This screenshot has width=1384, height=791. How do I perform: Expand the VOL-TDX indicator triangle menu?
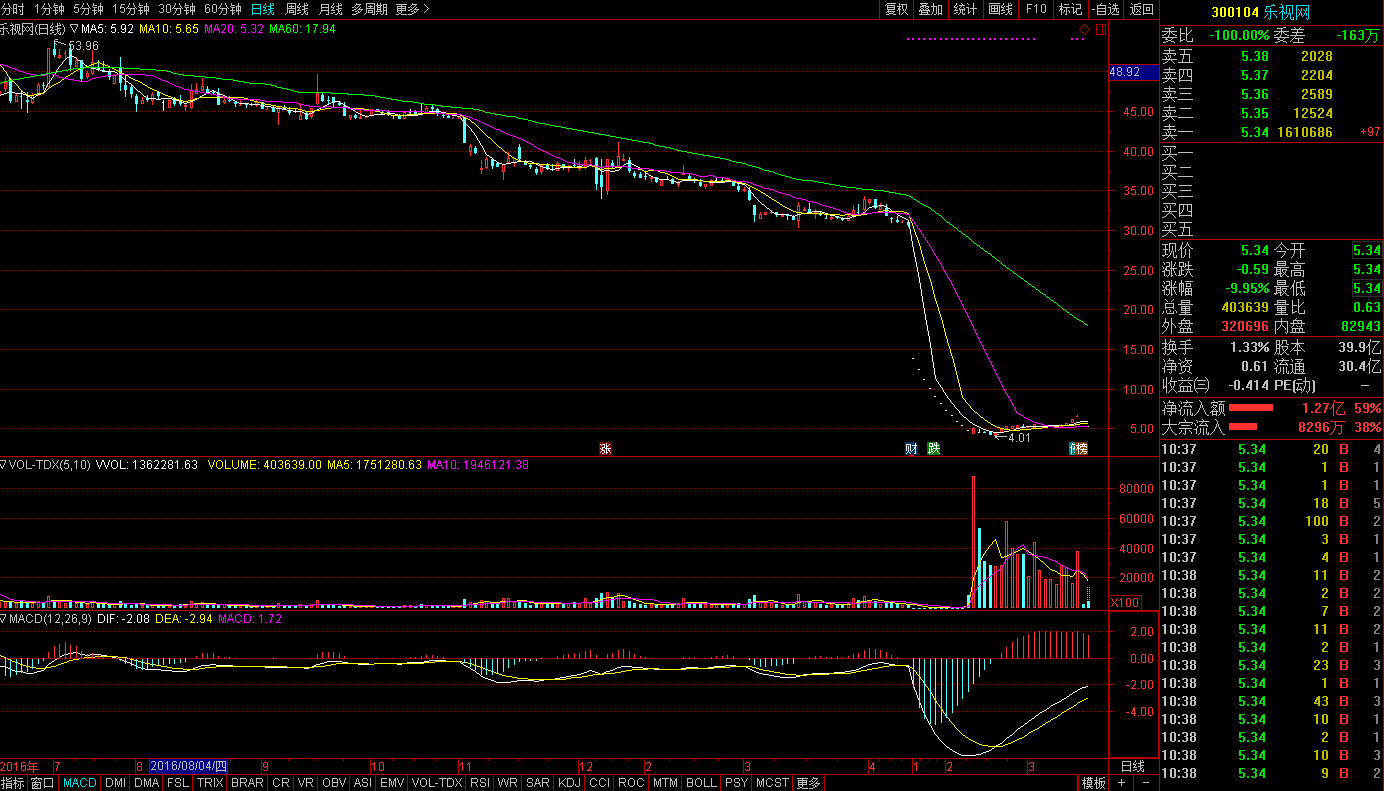4,465
